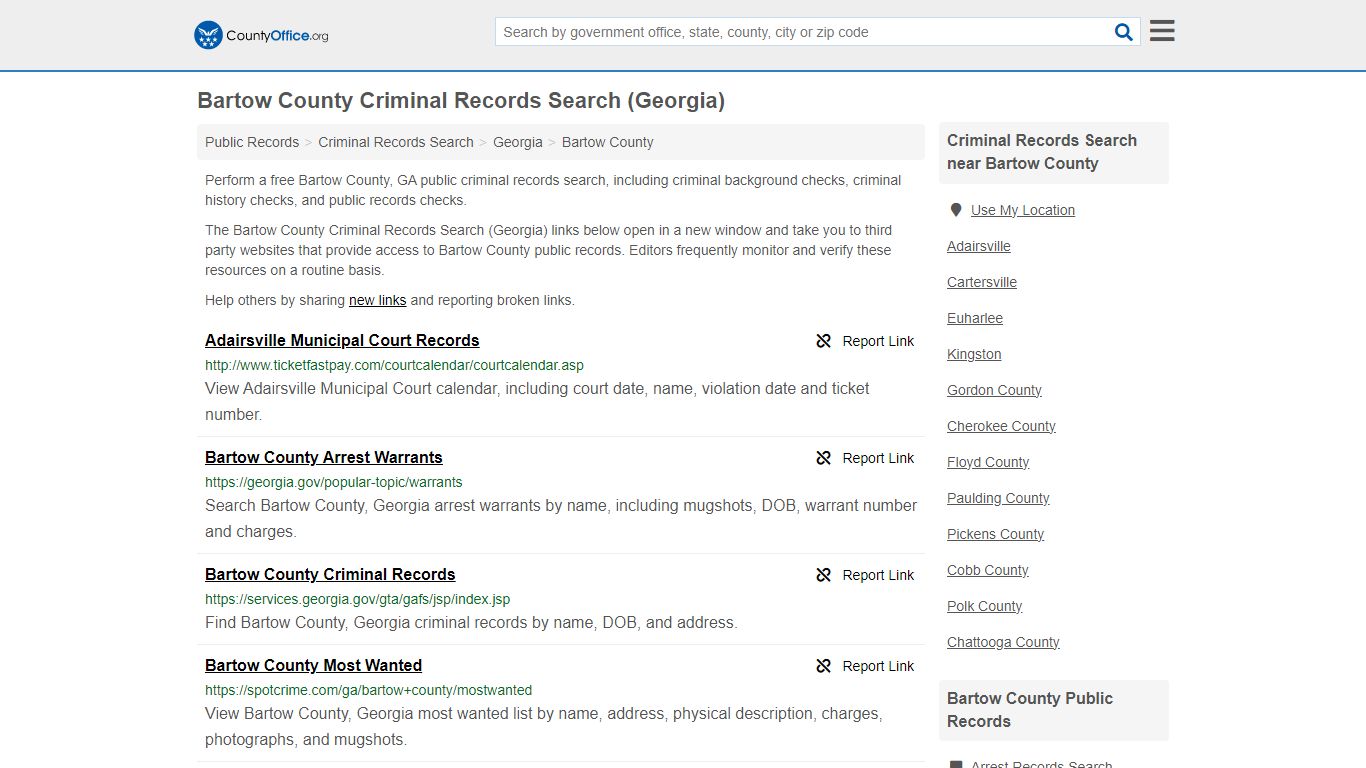Click the CountyOffice.org logo
Screen dimensions: 1366x768
pyautogui.click(x=261, y=35)
